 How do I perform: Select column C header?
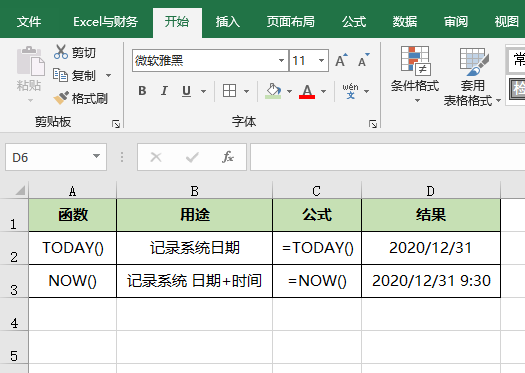click(x=317, y=191)
